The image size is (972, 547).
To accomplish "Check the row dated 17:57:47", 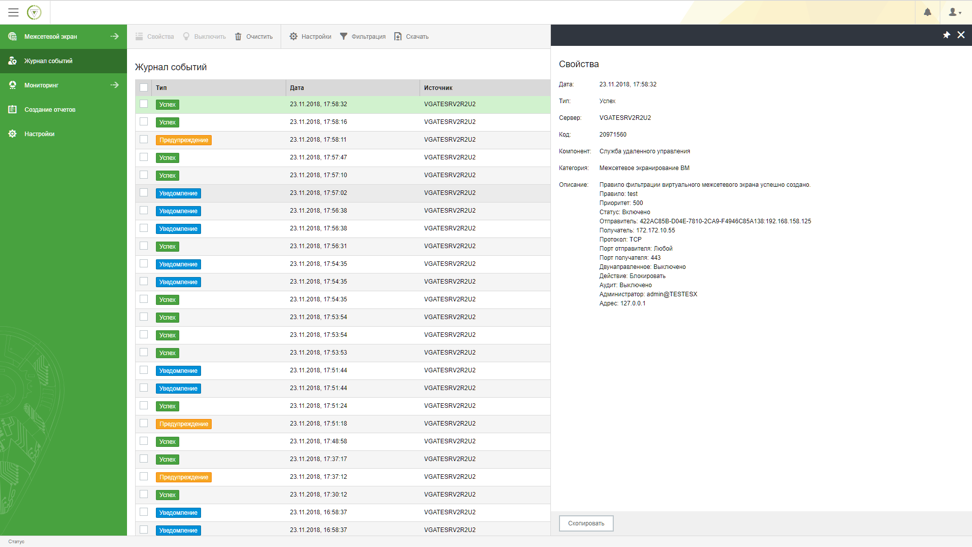I will 144,158.
